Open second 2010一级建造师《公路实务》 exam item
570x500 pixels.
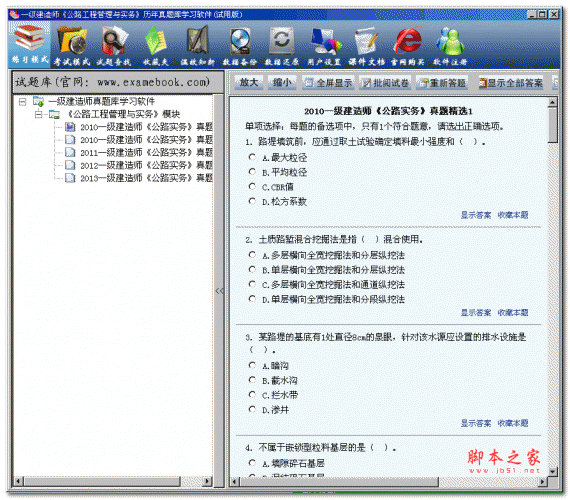[x=146, y=140]
